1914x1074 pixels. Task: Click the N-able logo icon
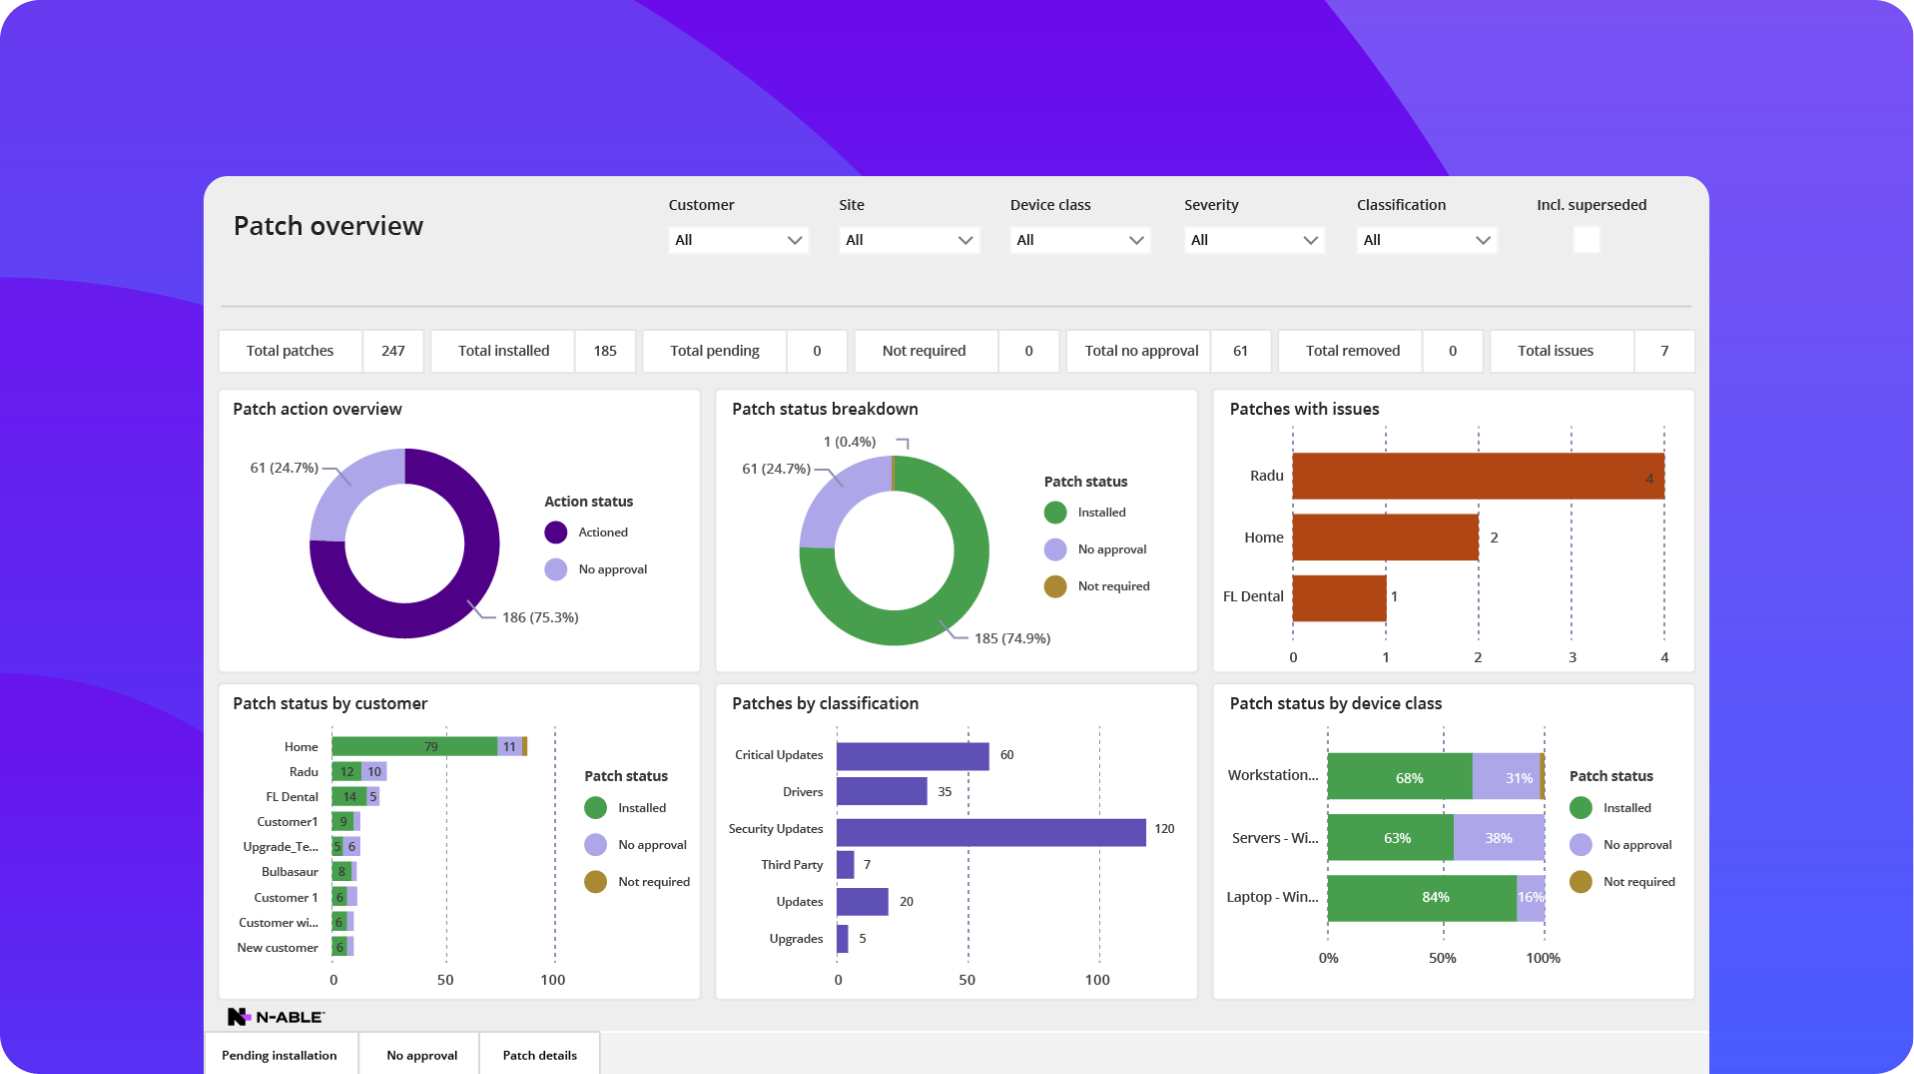pyautogui.click(x=238, y=1017)
